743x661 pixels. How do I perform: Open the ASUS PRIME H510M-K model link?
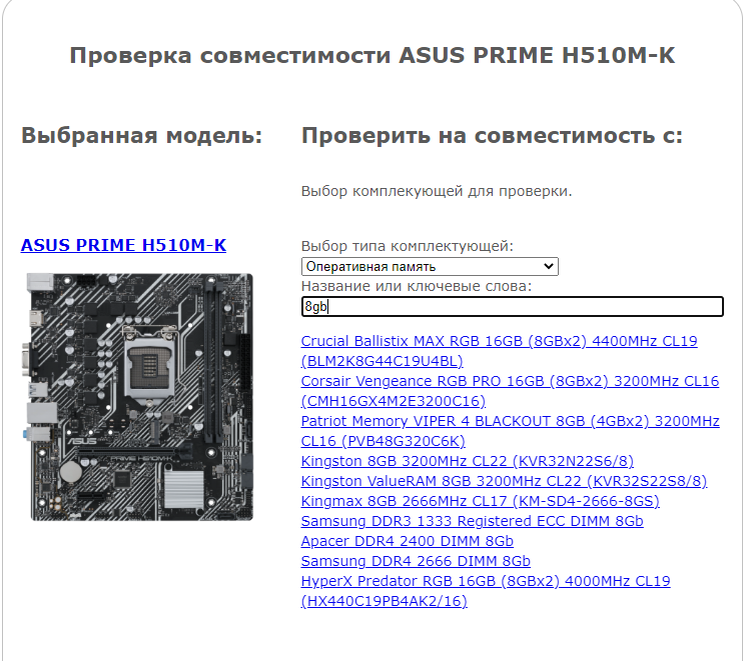pyautogui.click(x=123, y=245)
